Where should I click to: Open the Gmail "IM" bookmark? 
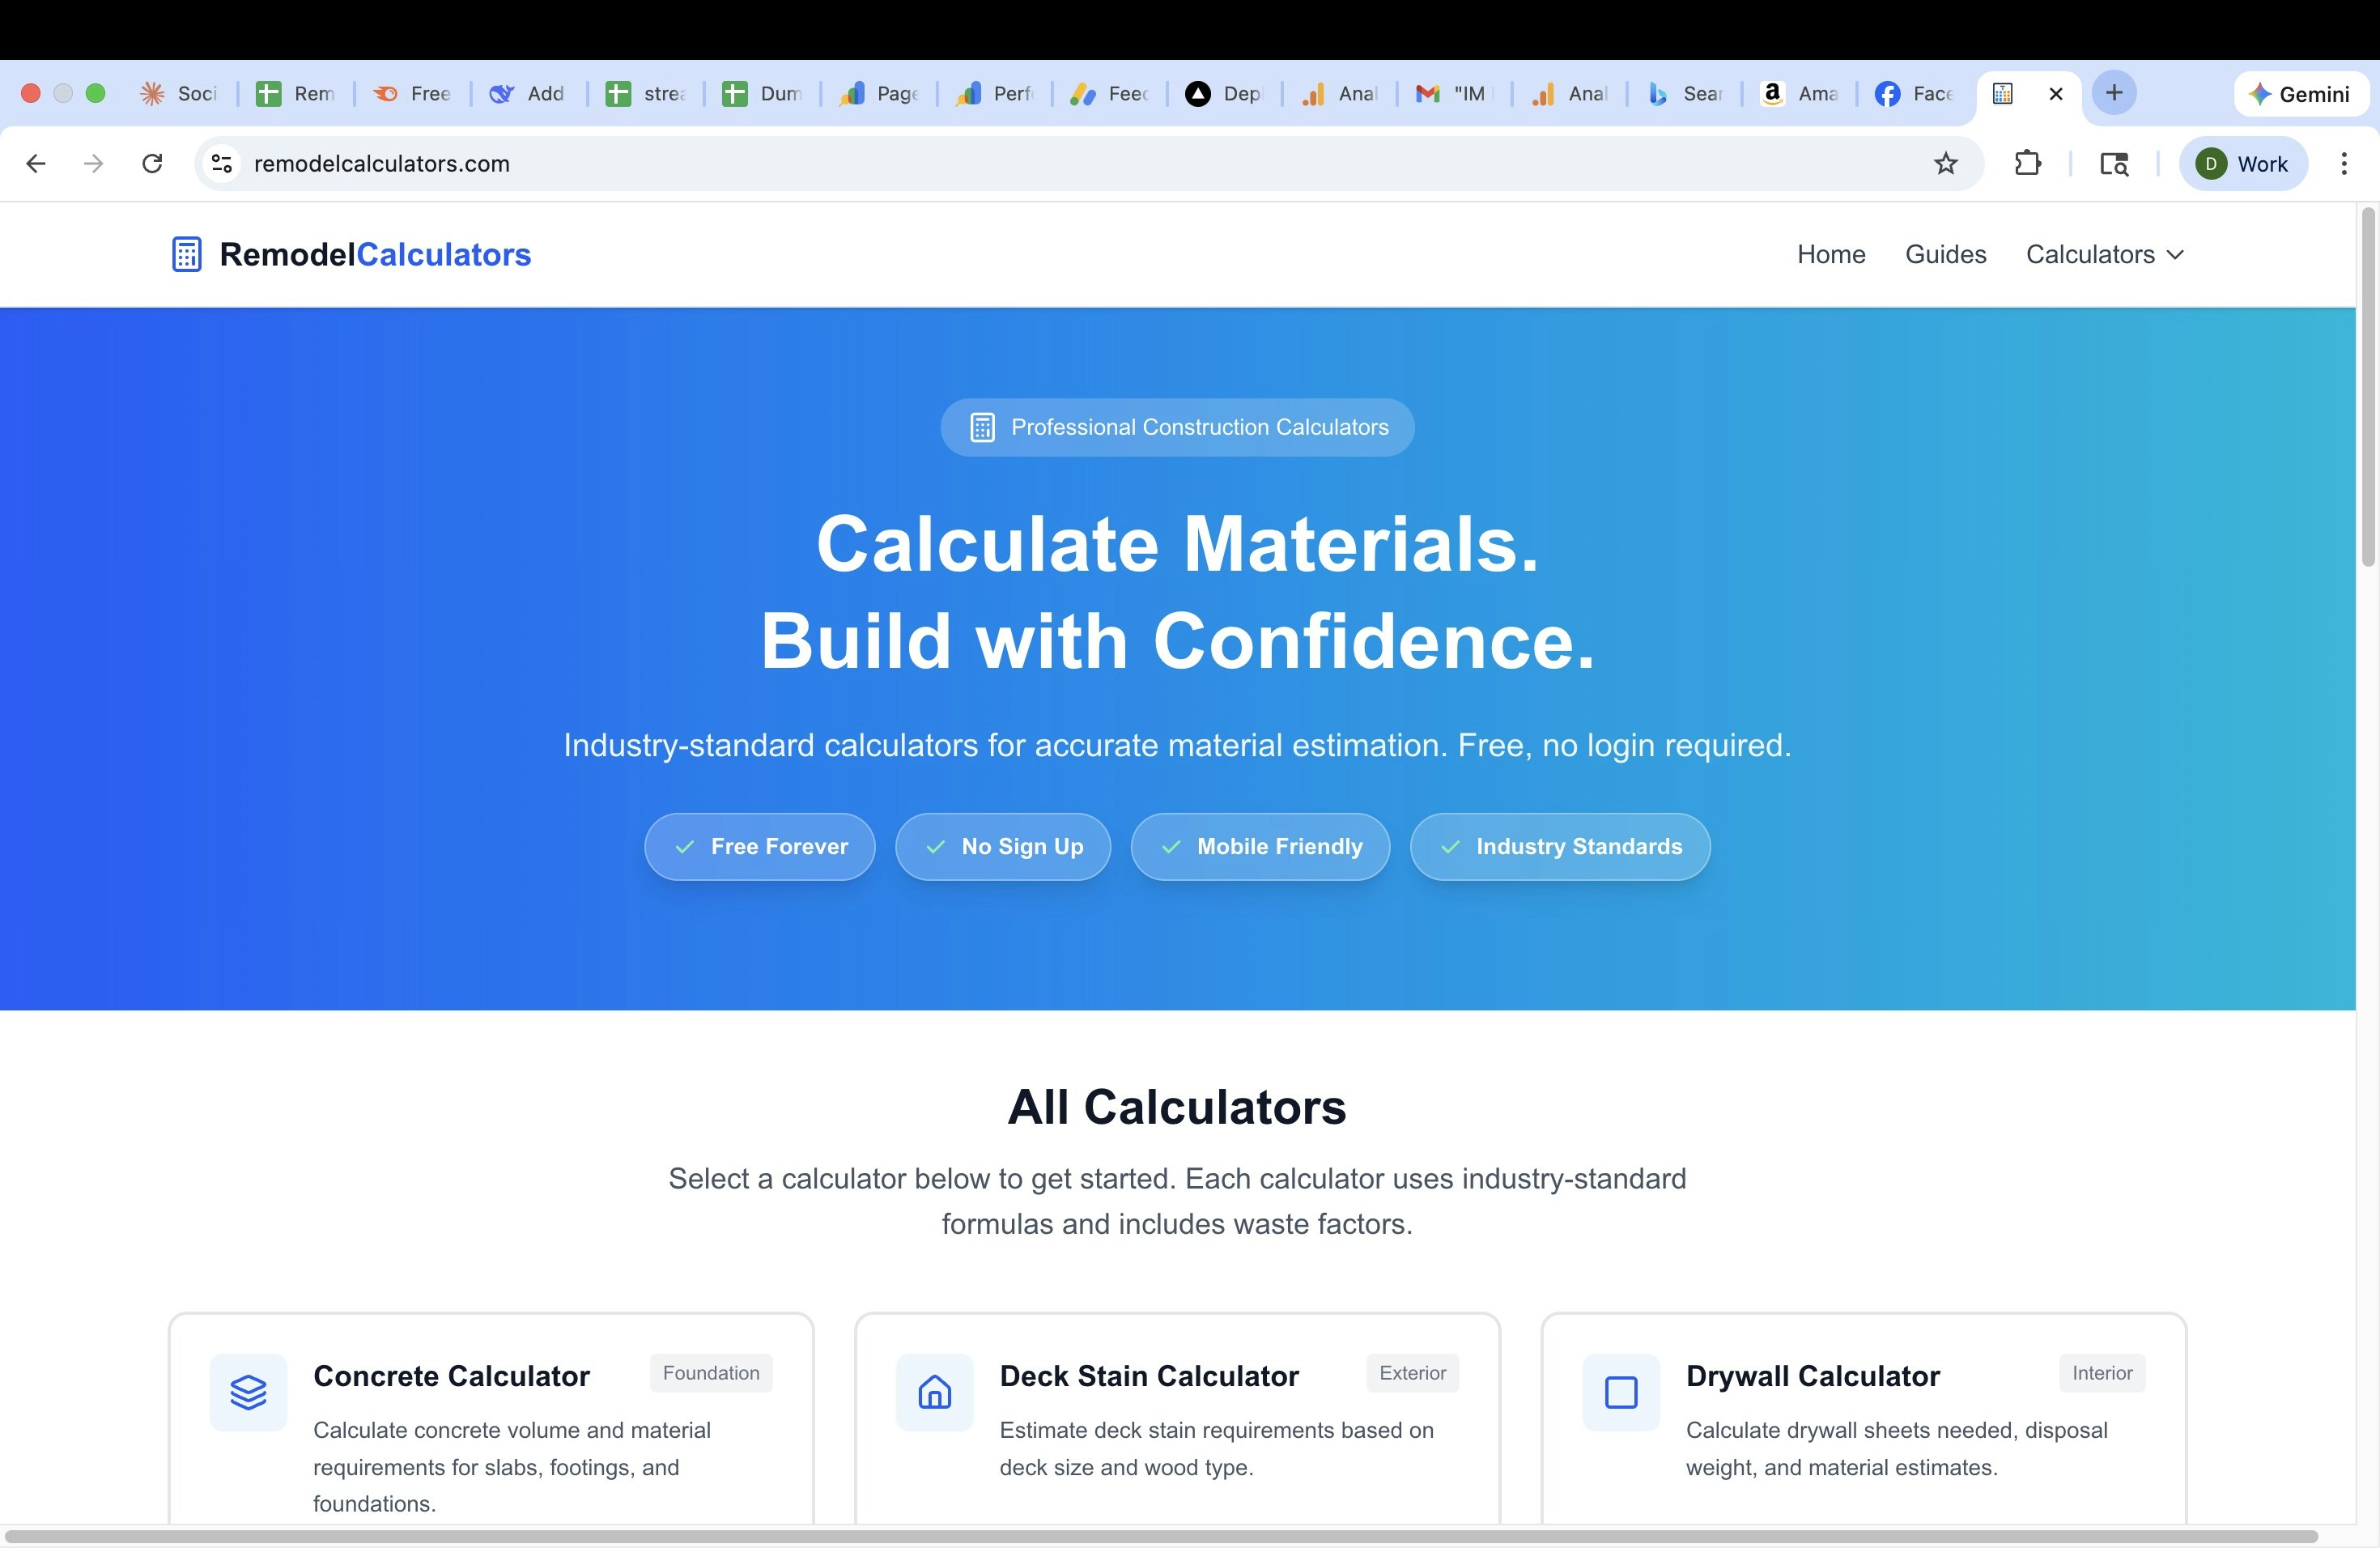click(x=1452, y=93)
